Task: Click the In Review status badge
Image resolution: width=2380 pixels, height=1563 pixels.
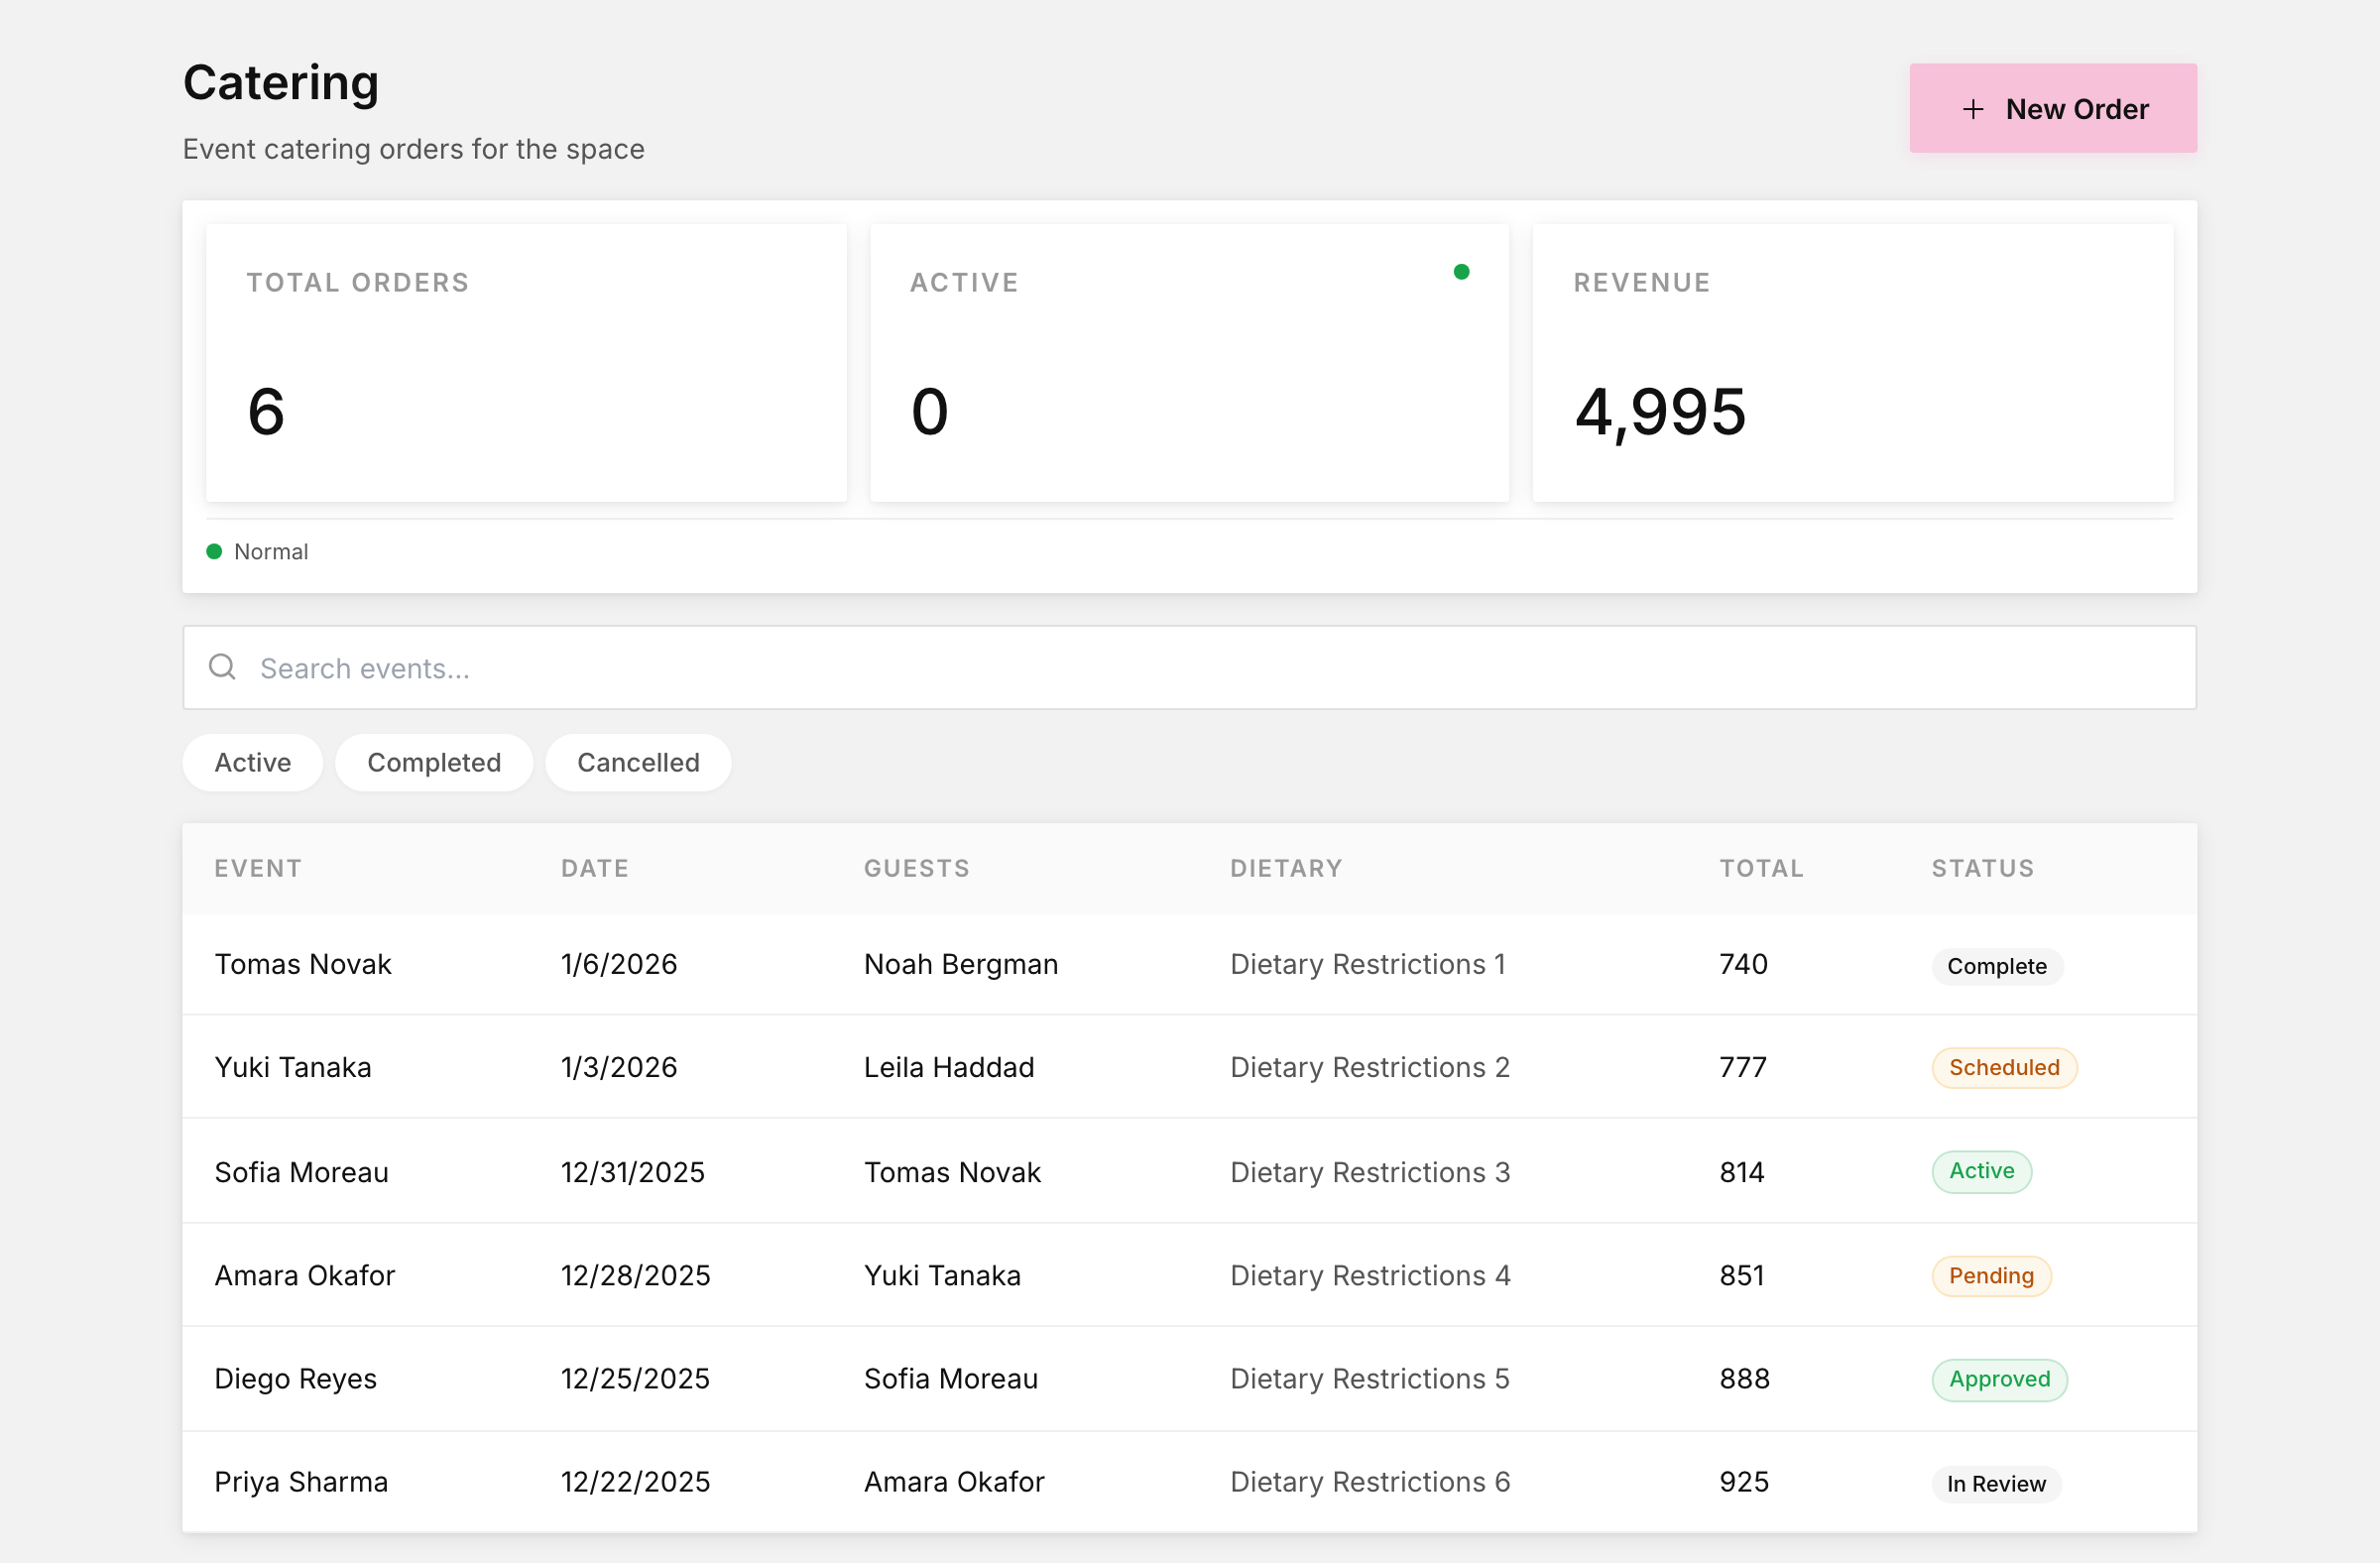Action: point(1996,1483)
